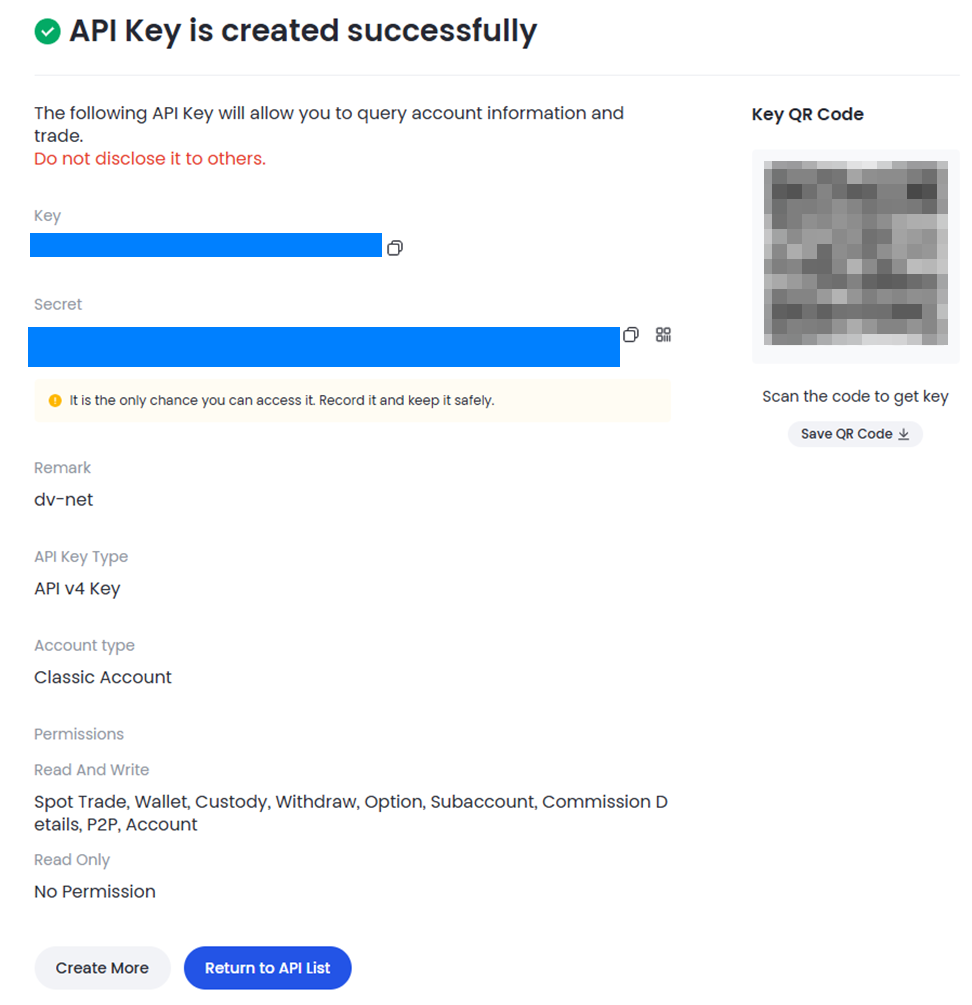Select the hidden Secret field
The image size is (972, 1005).
pos(324,347)
